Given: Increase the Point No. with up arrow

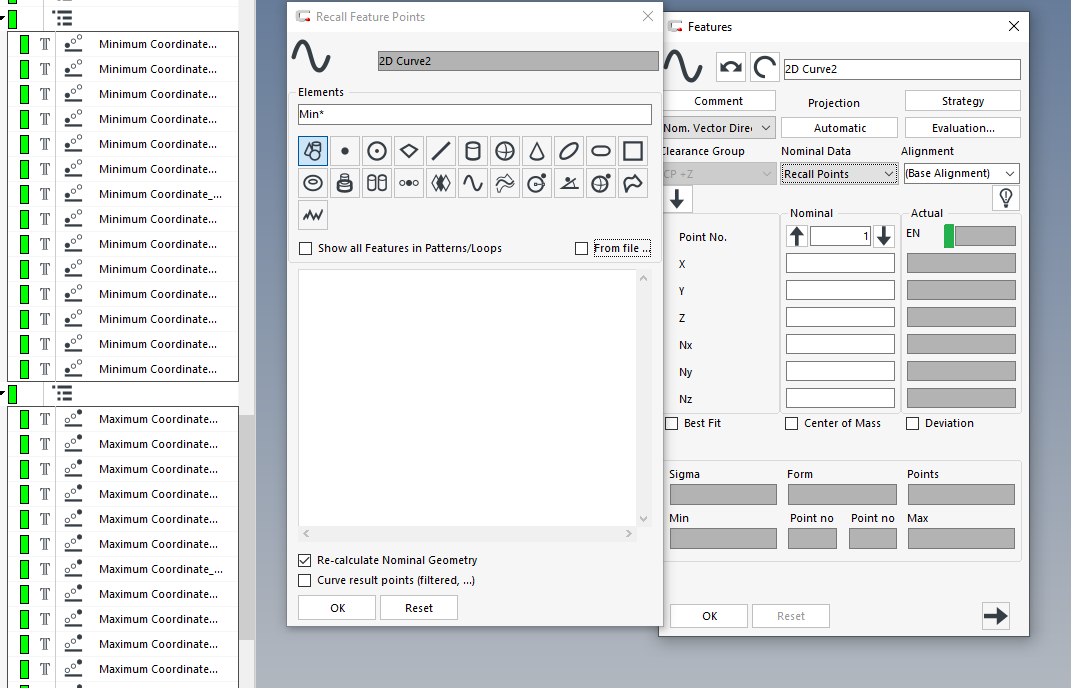Looking at the screenshot, I should point(797,236).
